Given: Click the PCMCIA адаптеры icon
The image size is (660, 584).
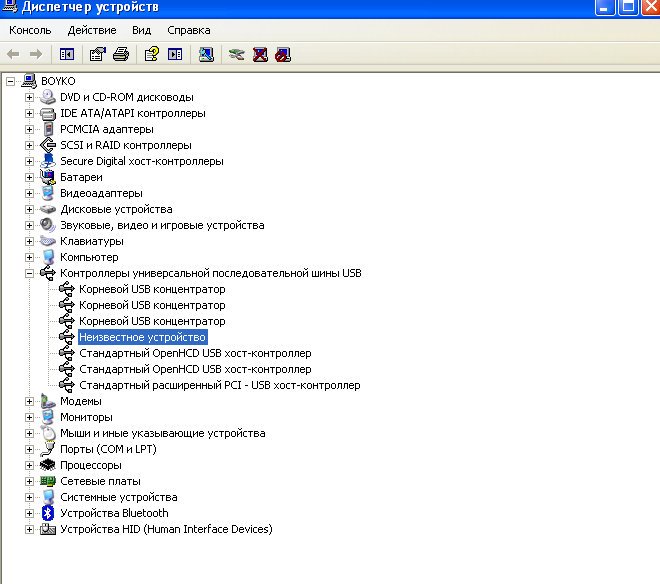Looking at the screenshot, I should pos(49,129).
